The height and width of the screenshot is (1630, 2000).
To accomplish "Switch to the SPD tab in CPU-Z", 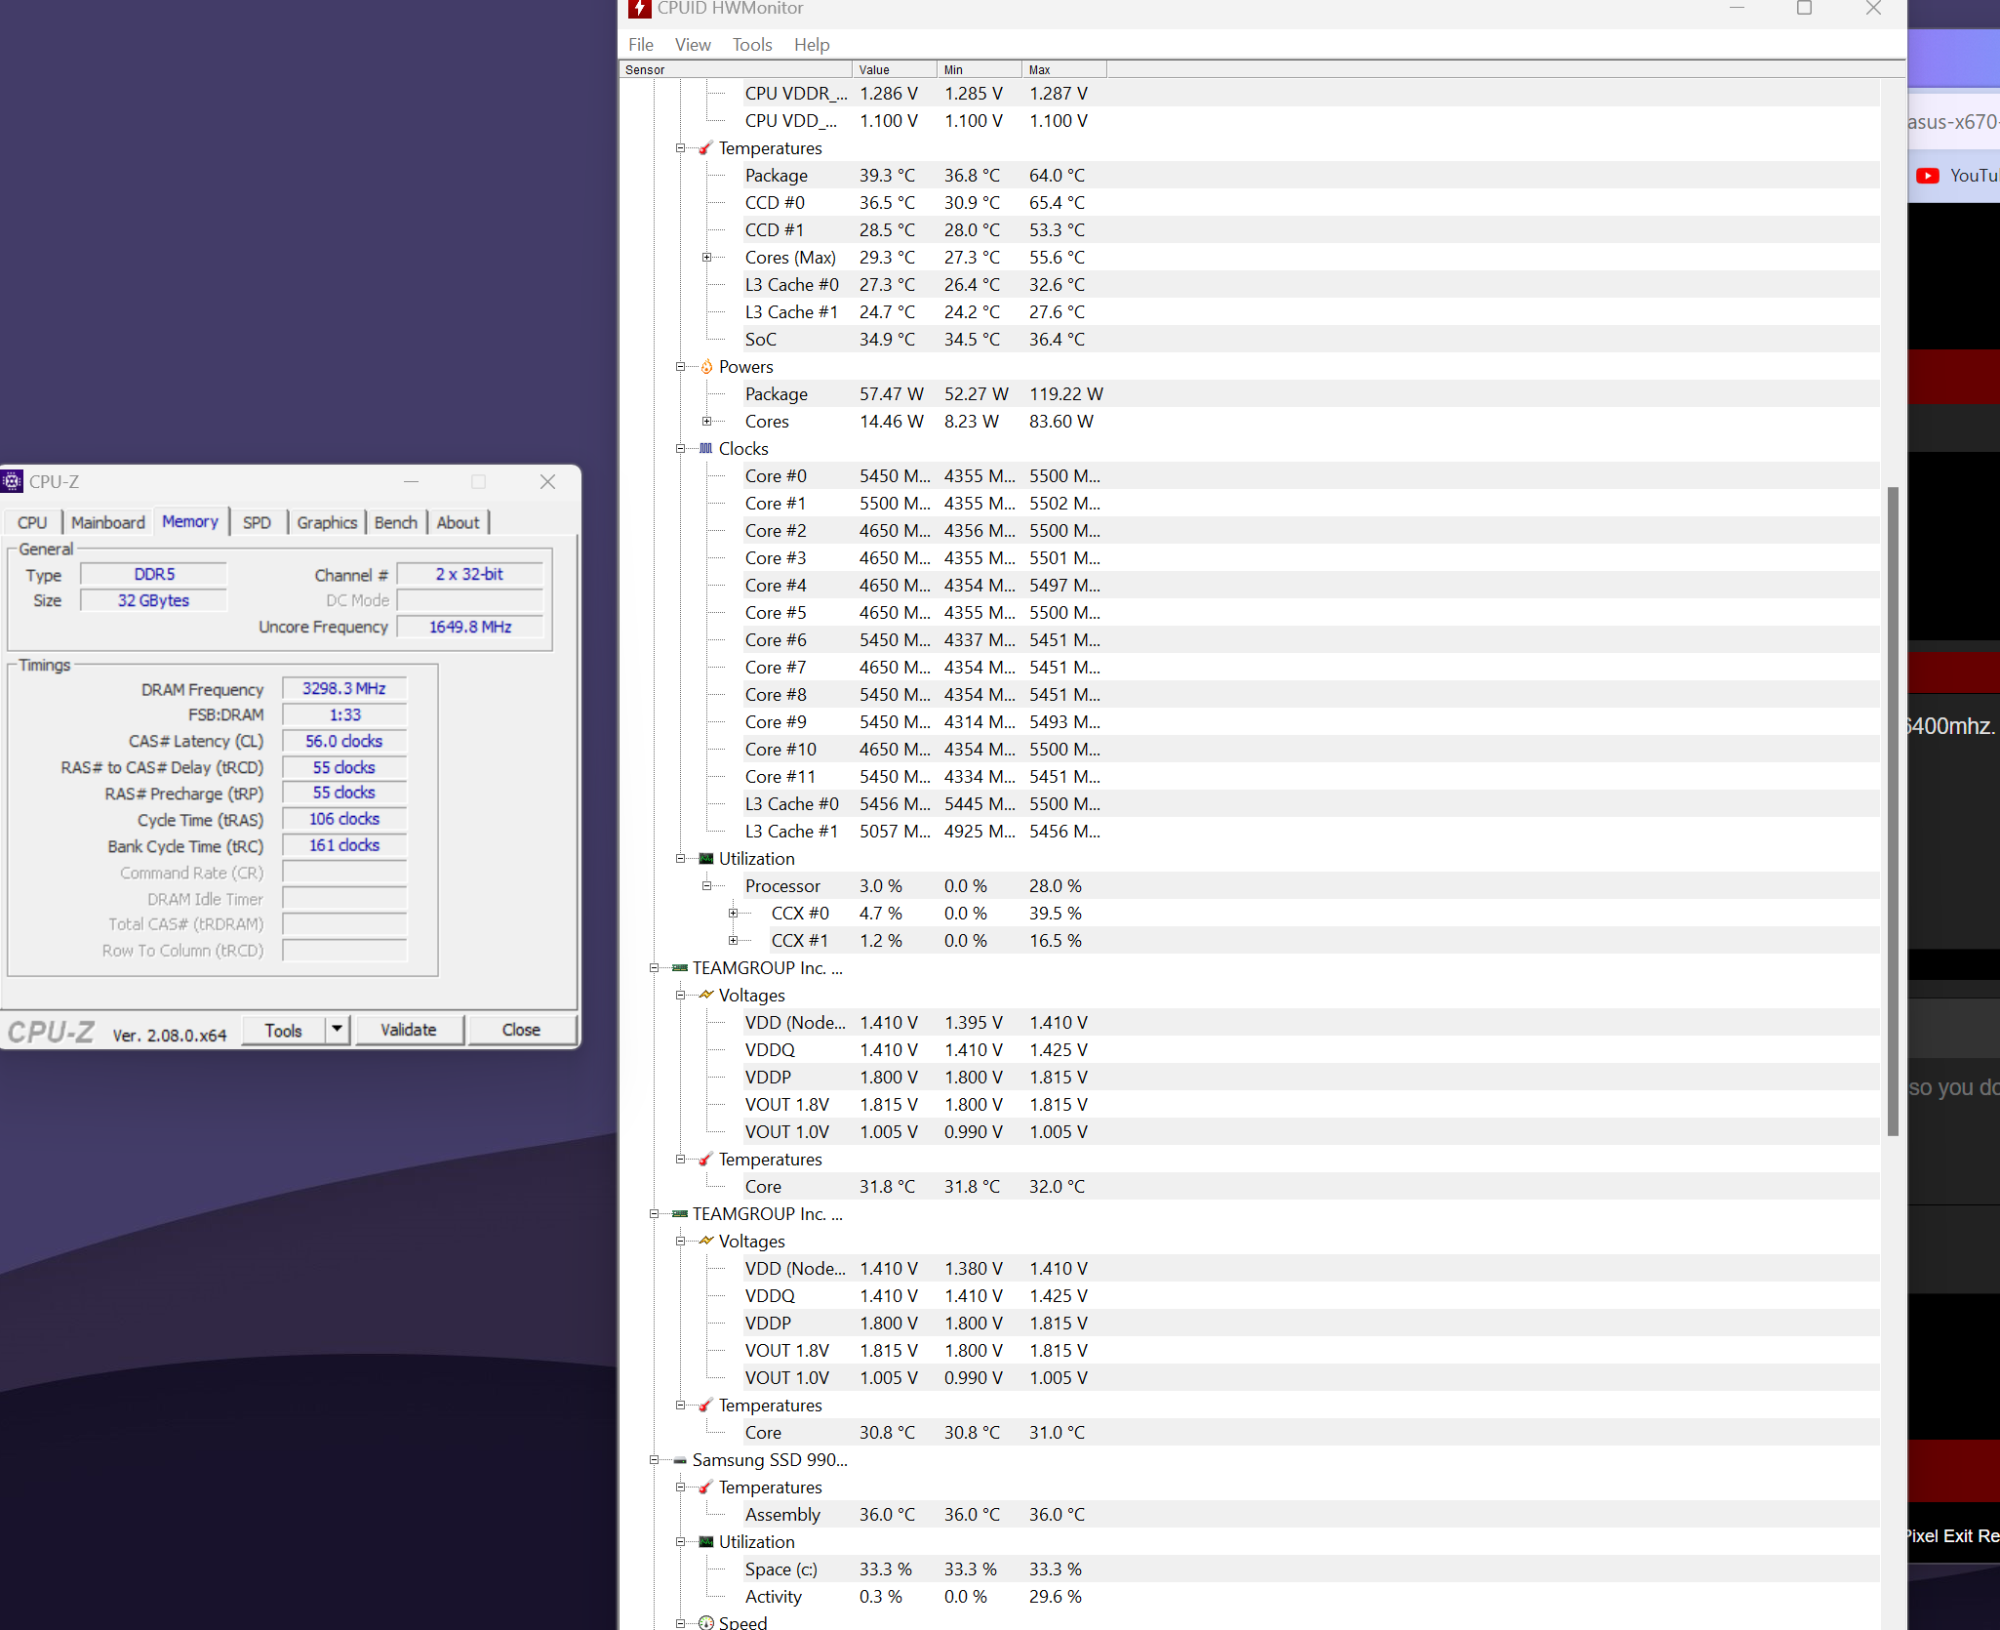I will point(257,523).
